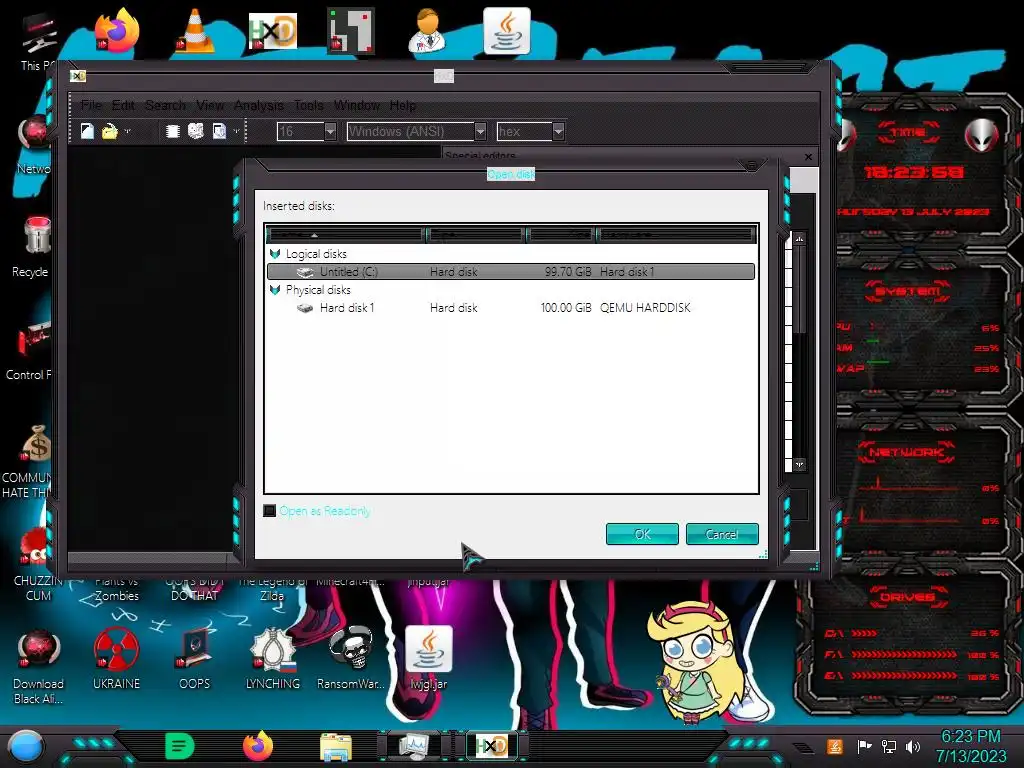Open the File menu in HxD
Viewport: 1024px width, 768px height.
[91, 105]
